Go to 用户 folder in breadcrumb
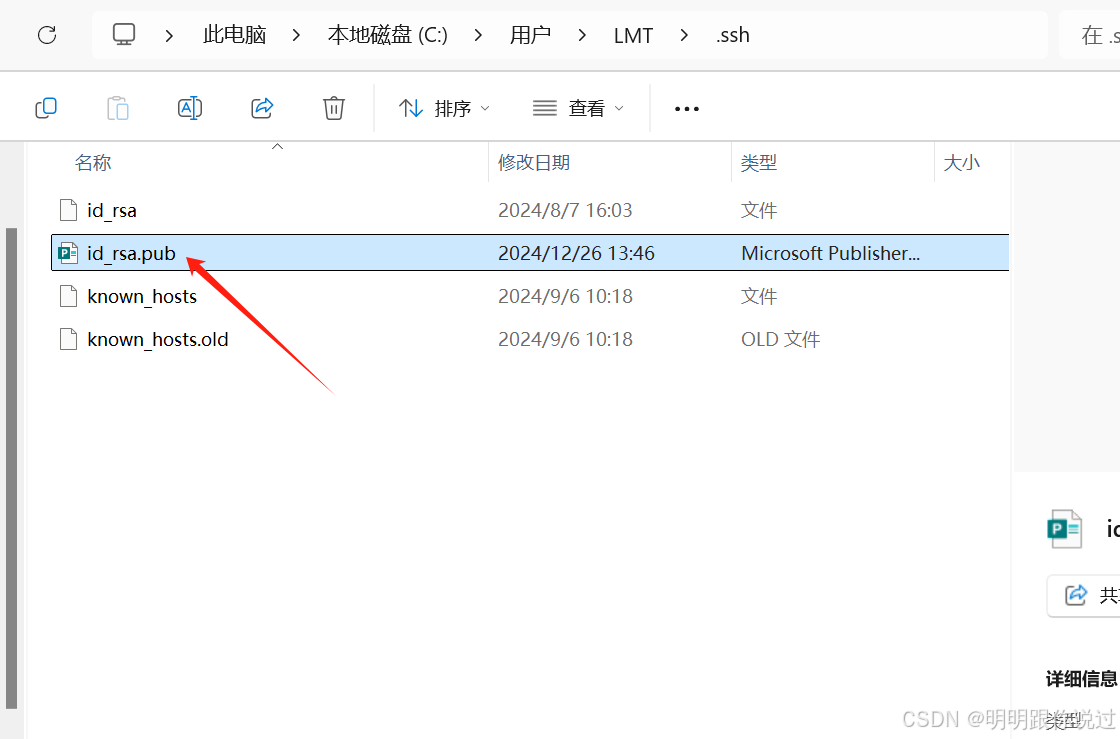 pos(530,35)
